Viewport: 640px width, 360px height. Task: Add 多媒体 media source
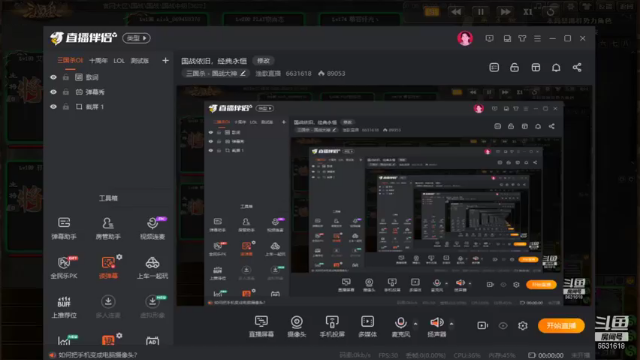367,326
